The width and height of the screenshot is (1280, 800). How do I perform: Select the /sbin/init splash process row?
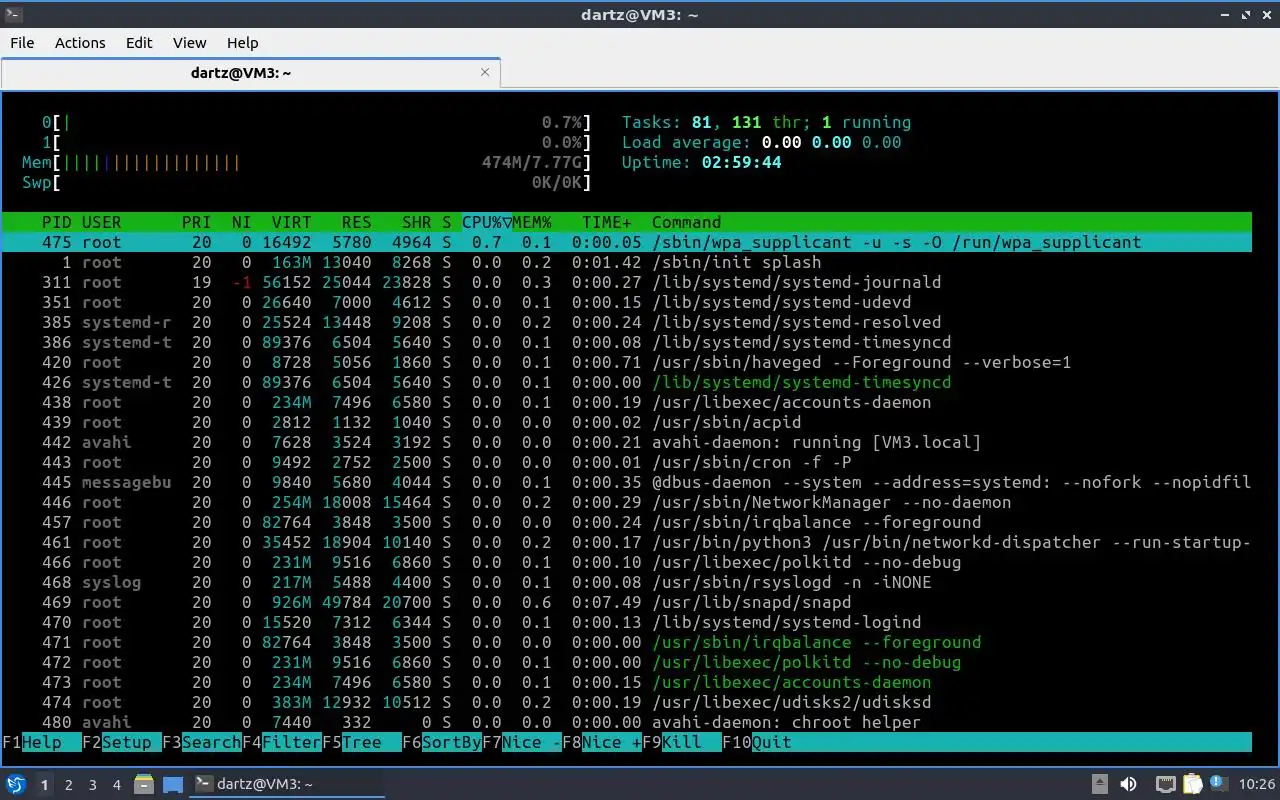tap(626, 262)
